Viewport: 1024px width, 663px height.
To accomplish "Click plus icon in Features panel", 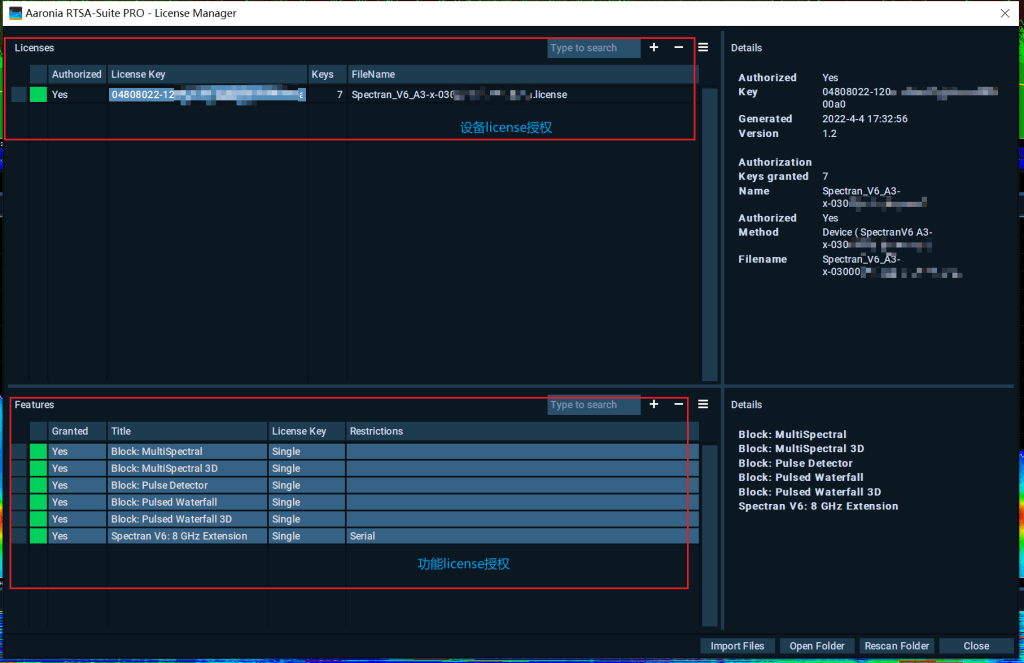I will point(654,405).
